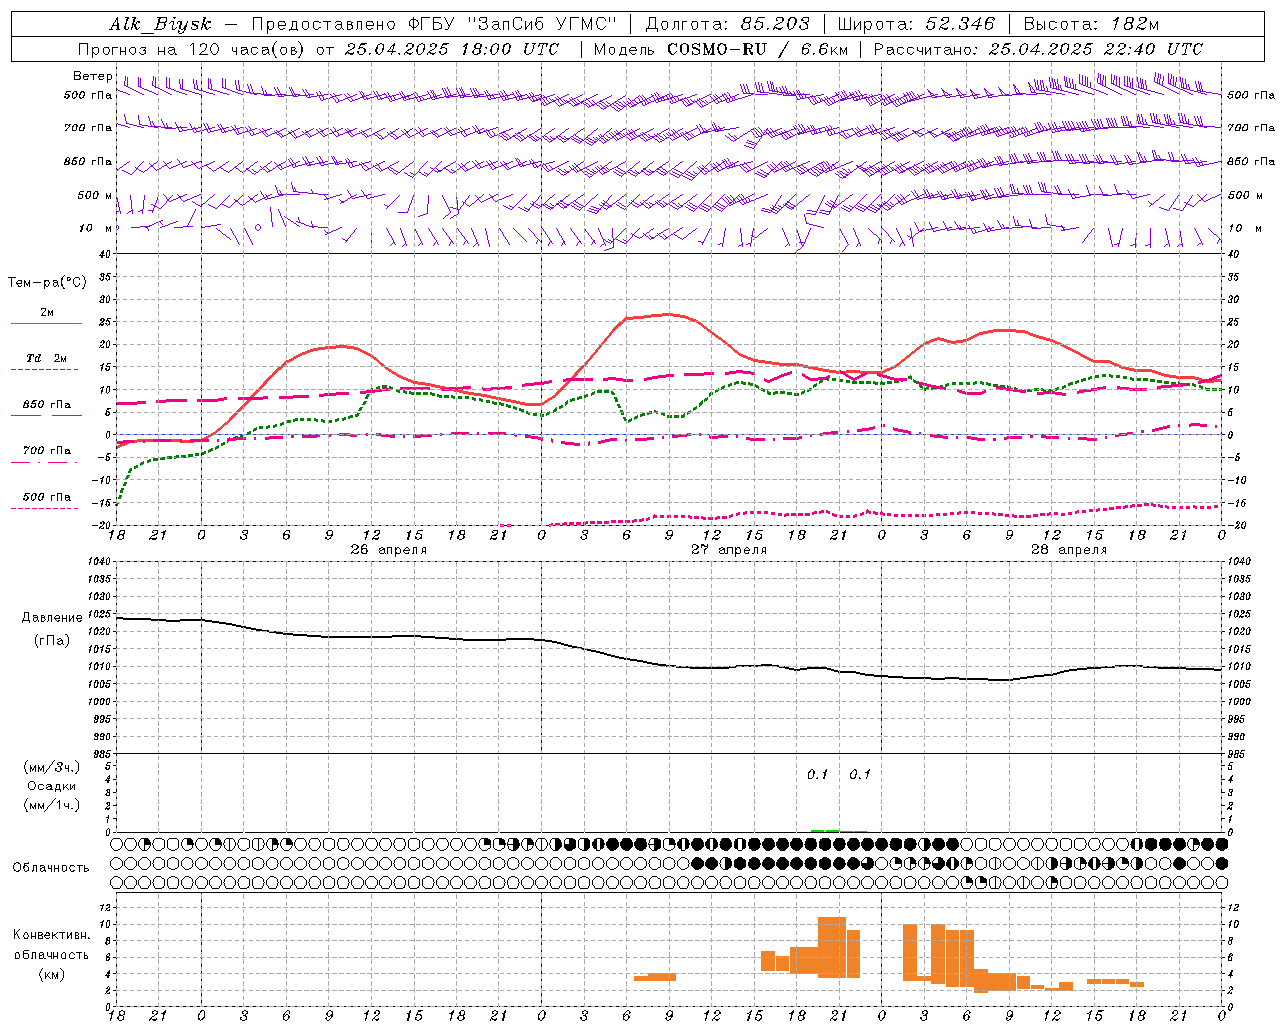
Task: Click the '700 гПа' temperature legend entry
Action: pos(47,451)
